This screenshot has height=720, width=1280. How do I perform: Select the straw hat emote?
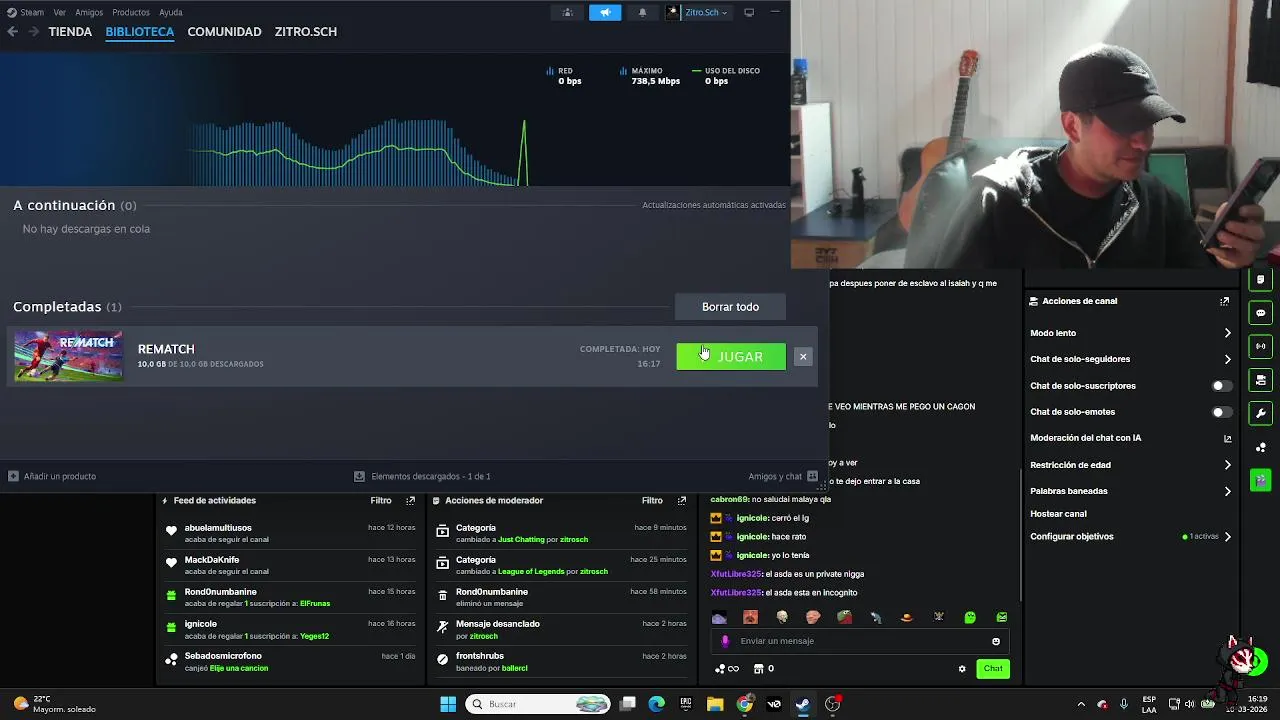coord(907,617)
